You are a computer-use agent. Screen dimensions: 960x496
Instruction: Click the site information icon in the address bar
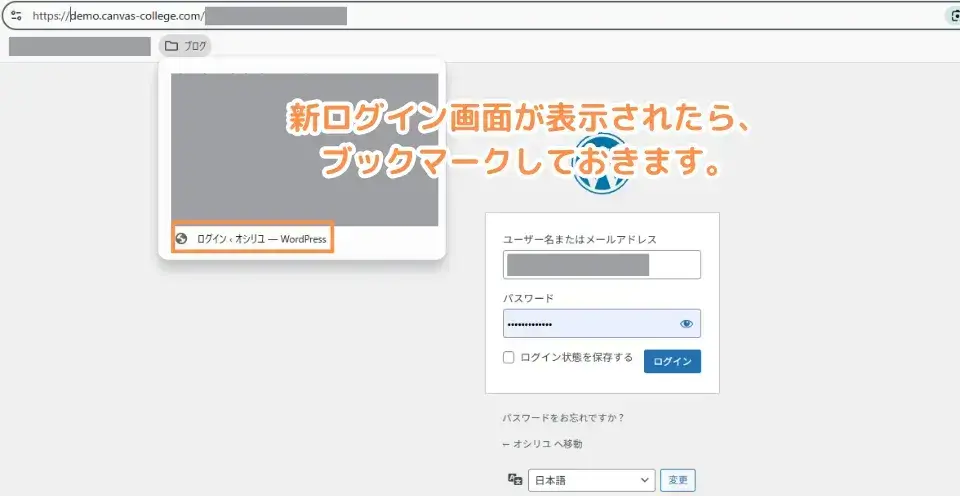[x=16, y=16]
